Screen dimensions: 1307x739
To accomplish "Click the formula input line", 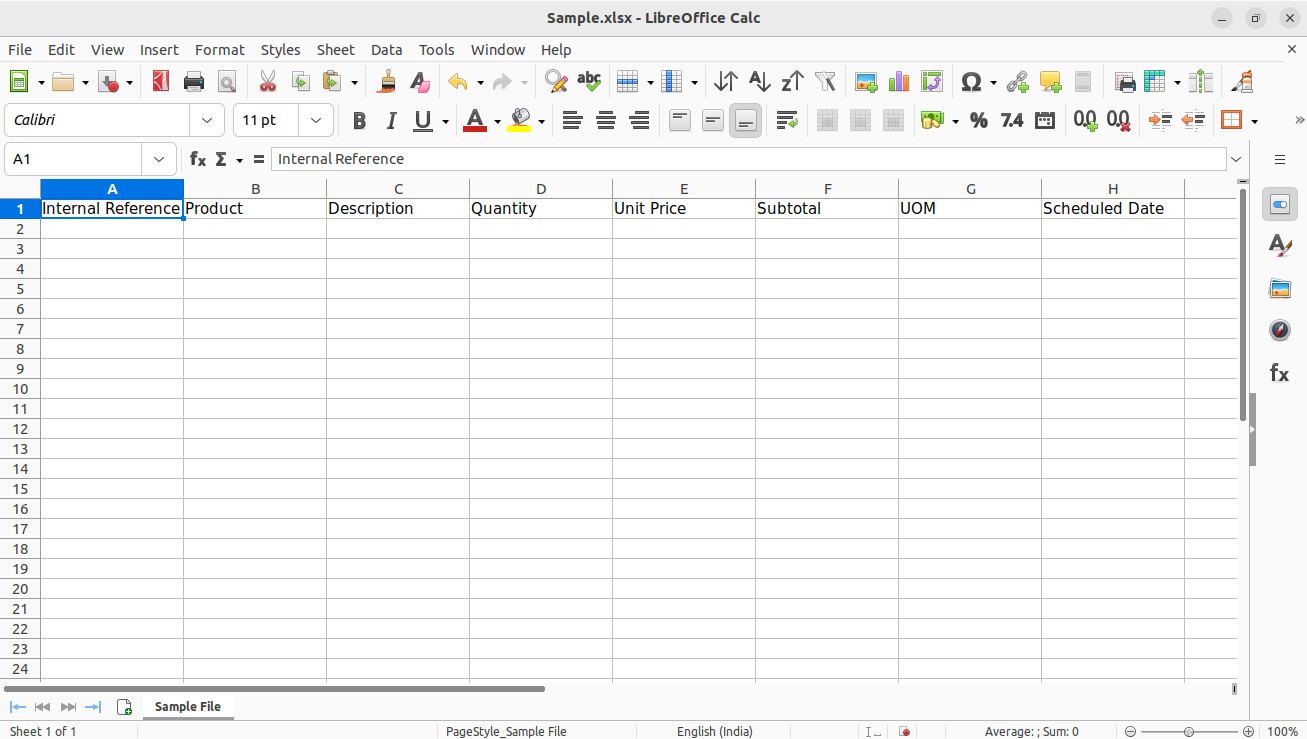I will [749, 159].
